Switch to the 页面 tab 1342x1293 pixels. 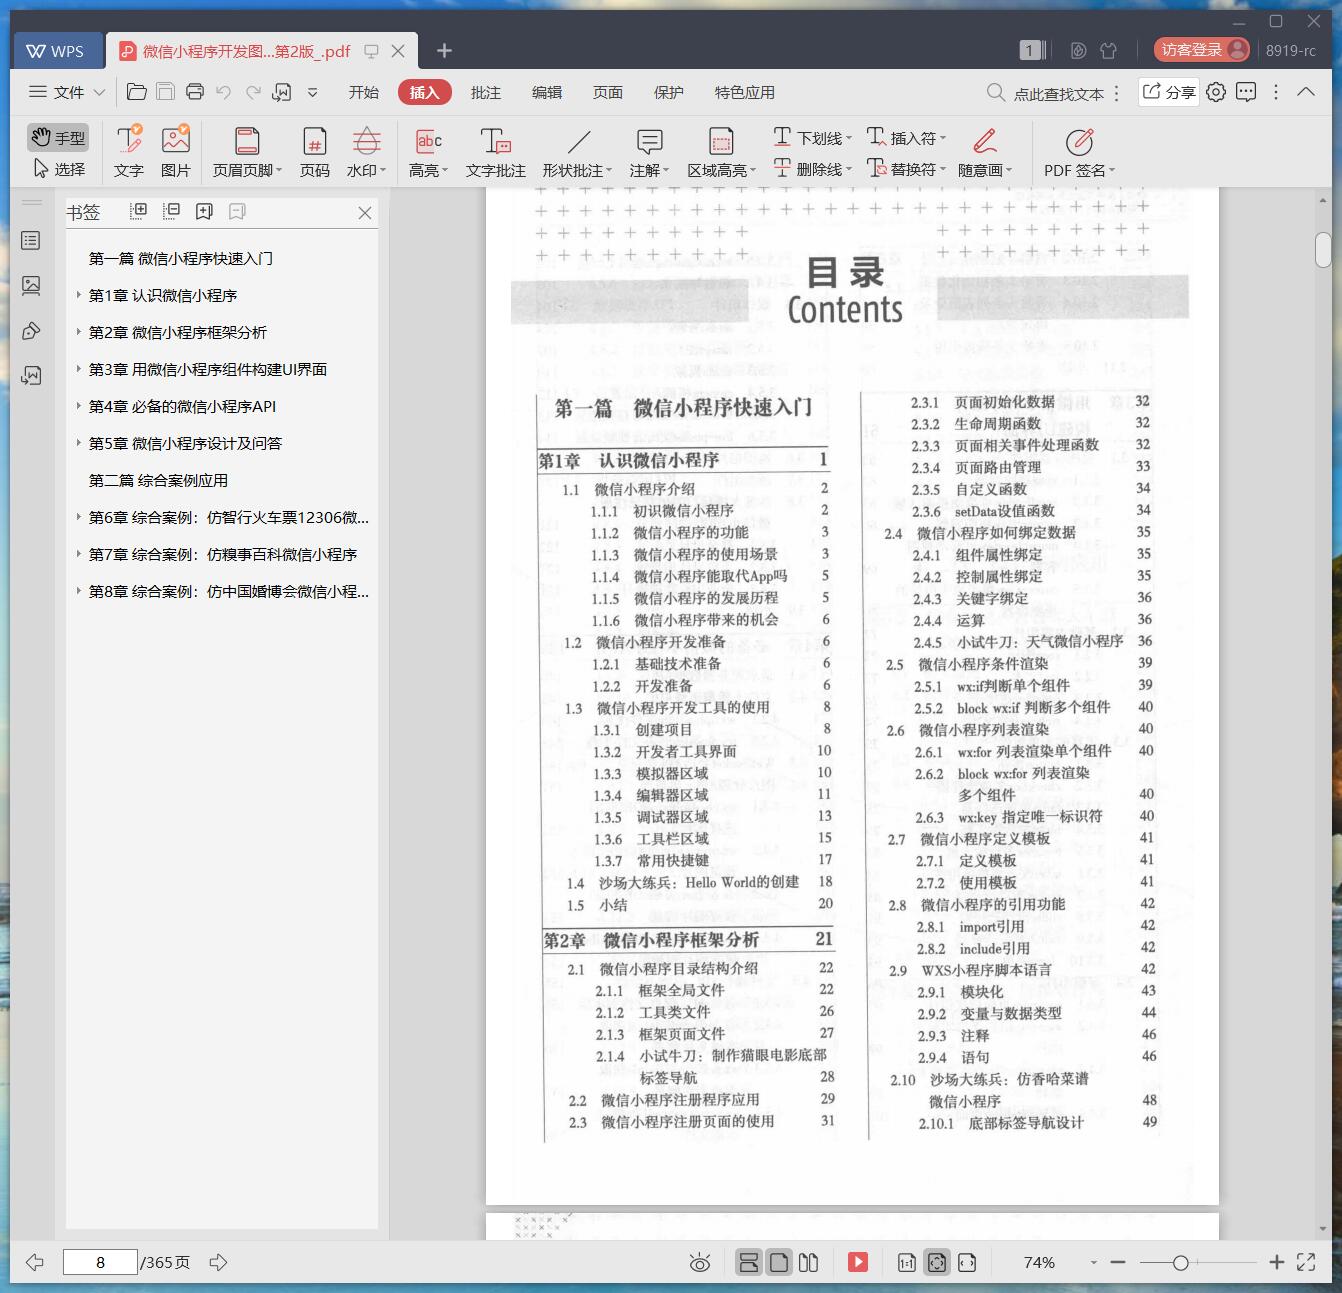[608, 92]
